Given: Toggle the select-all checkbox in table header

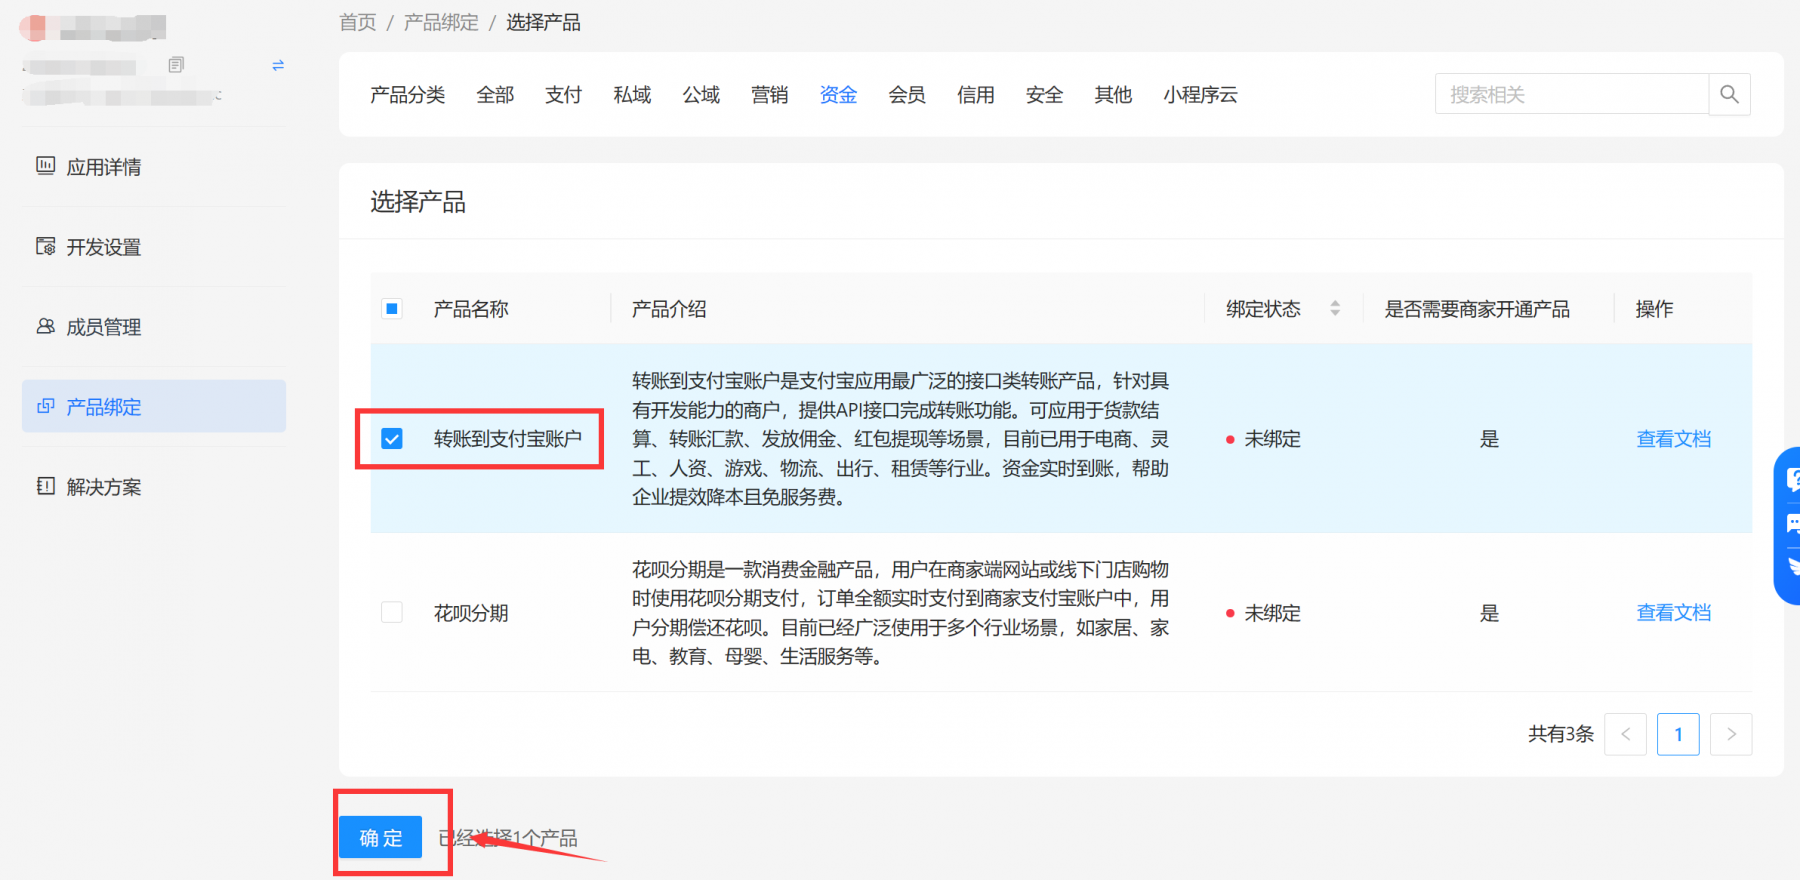Looking at the screenshot, I should click(x=392, y=309).
